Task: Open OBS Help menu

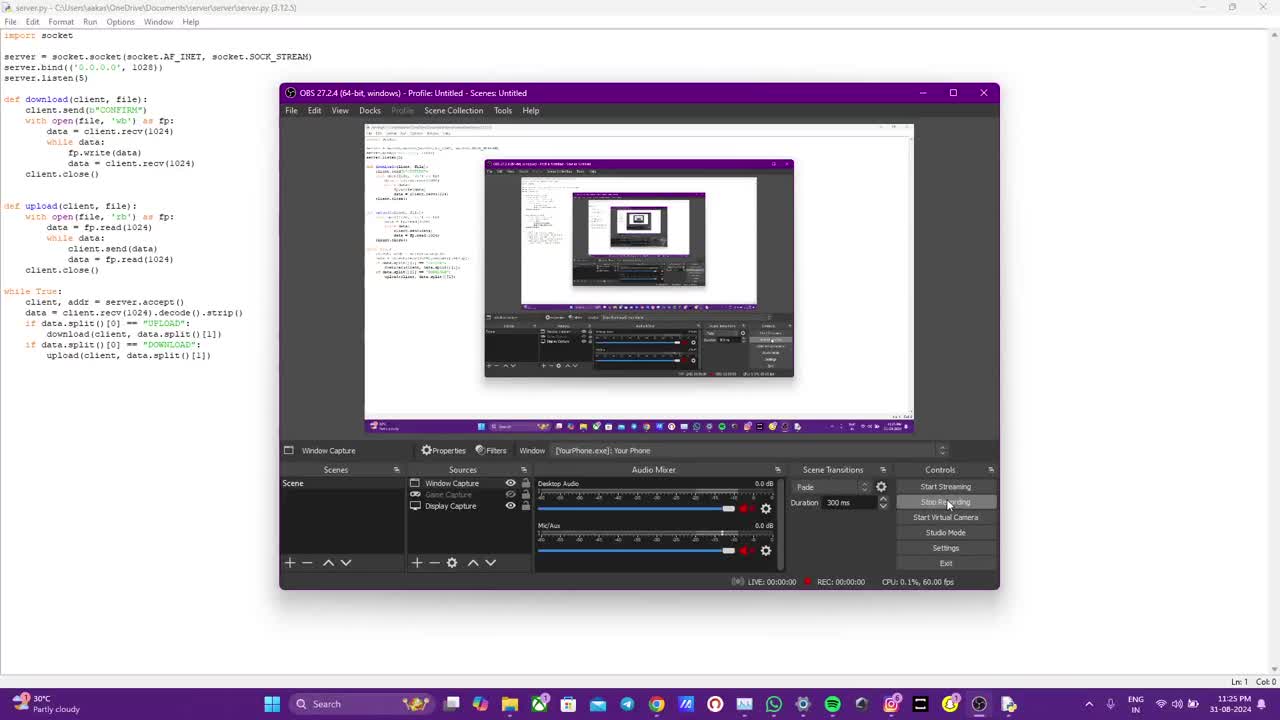Action: 531,111
